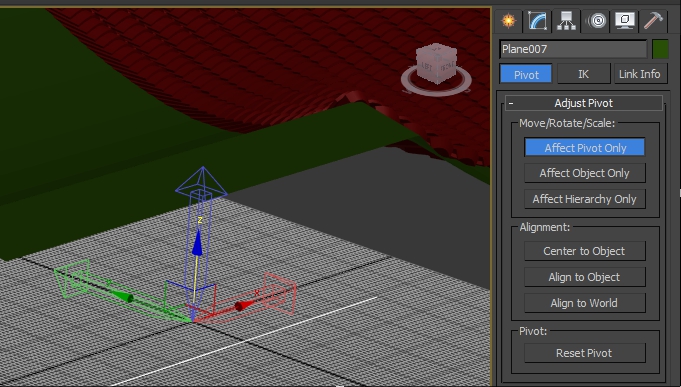The width and height of the screenshot is (681, 387).
Task: Open the Create panel star icon
Action: pos(508,20)
